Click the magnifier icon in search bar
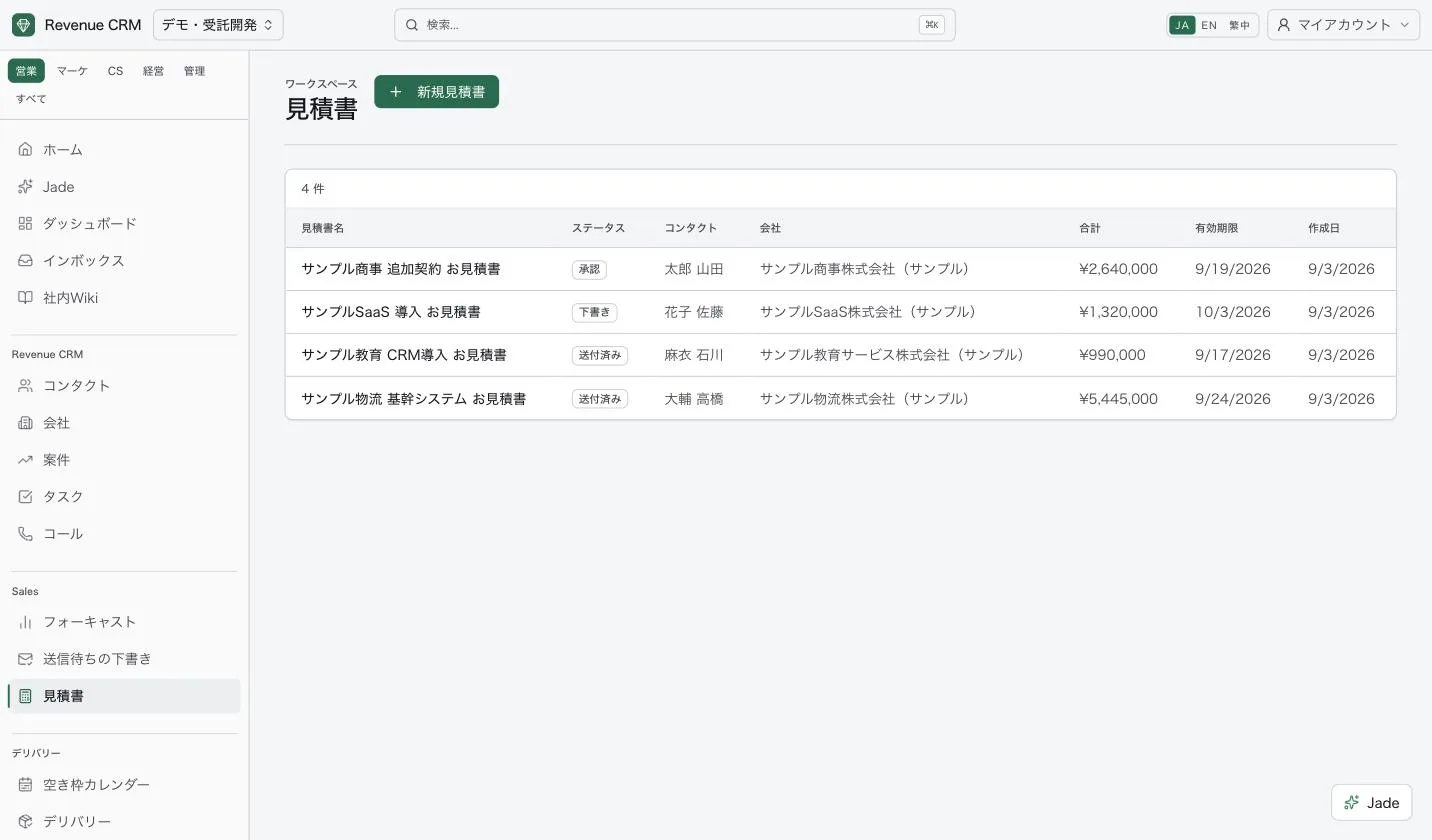 point(412,25)
